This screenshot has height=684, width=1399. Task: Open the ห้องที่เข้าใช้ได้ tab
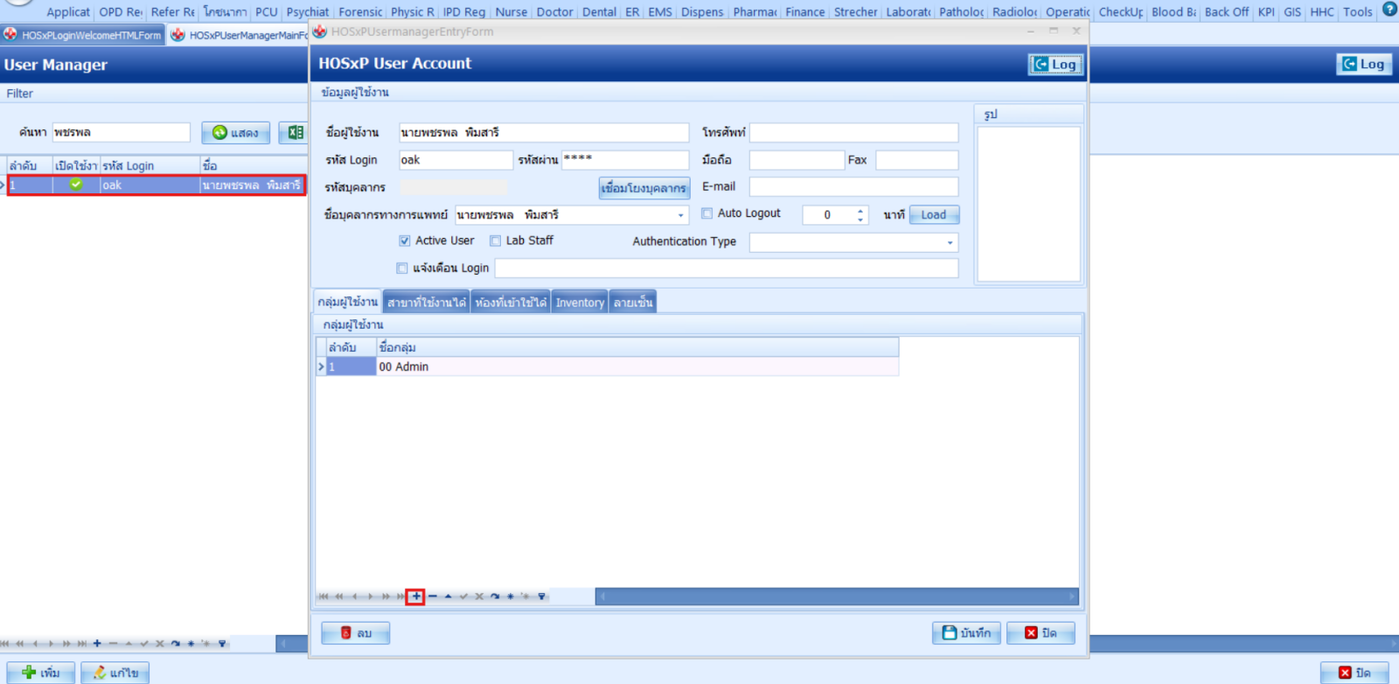[510, 302]
